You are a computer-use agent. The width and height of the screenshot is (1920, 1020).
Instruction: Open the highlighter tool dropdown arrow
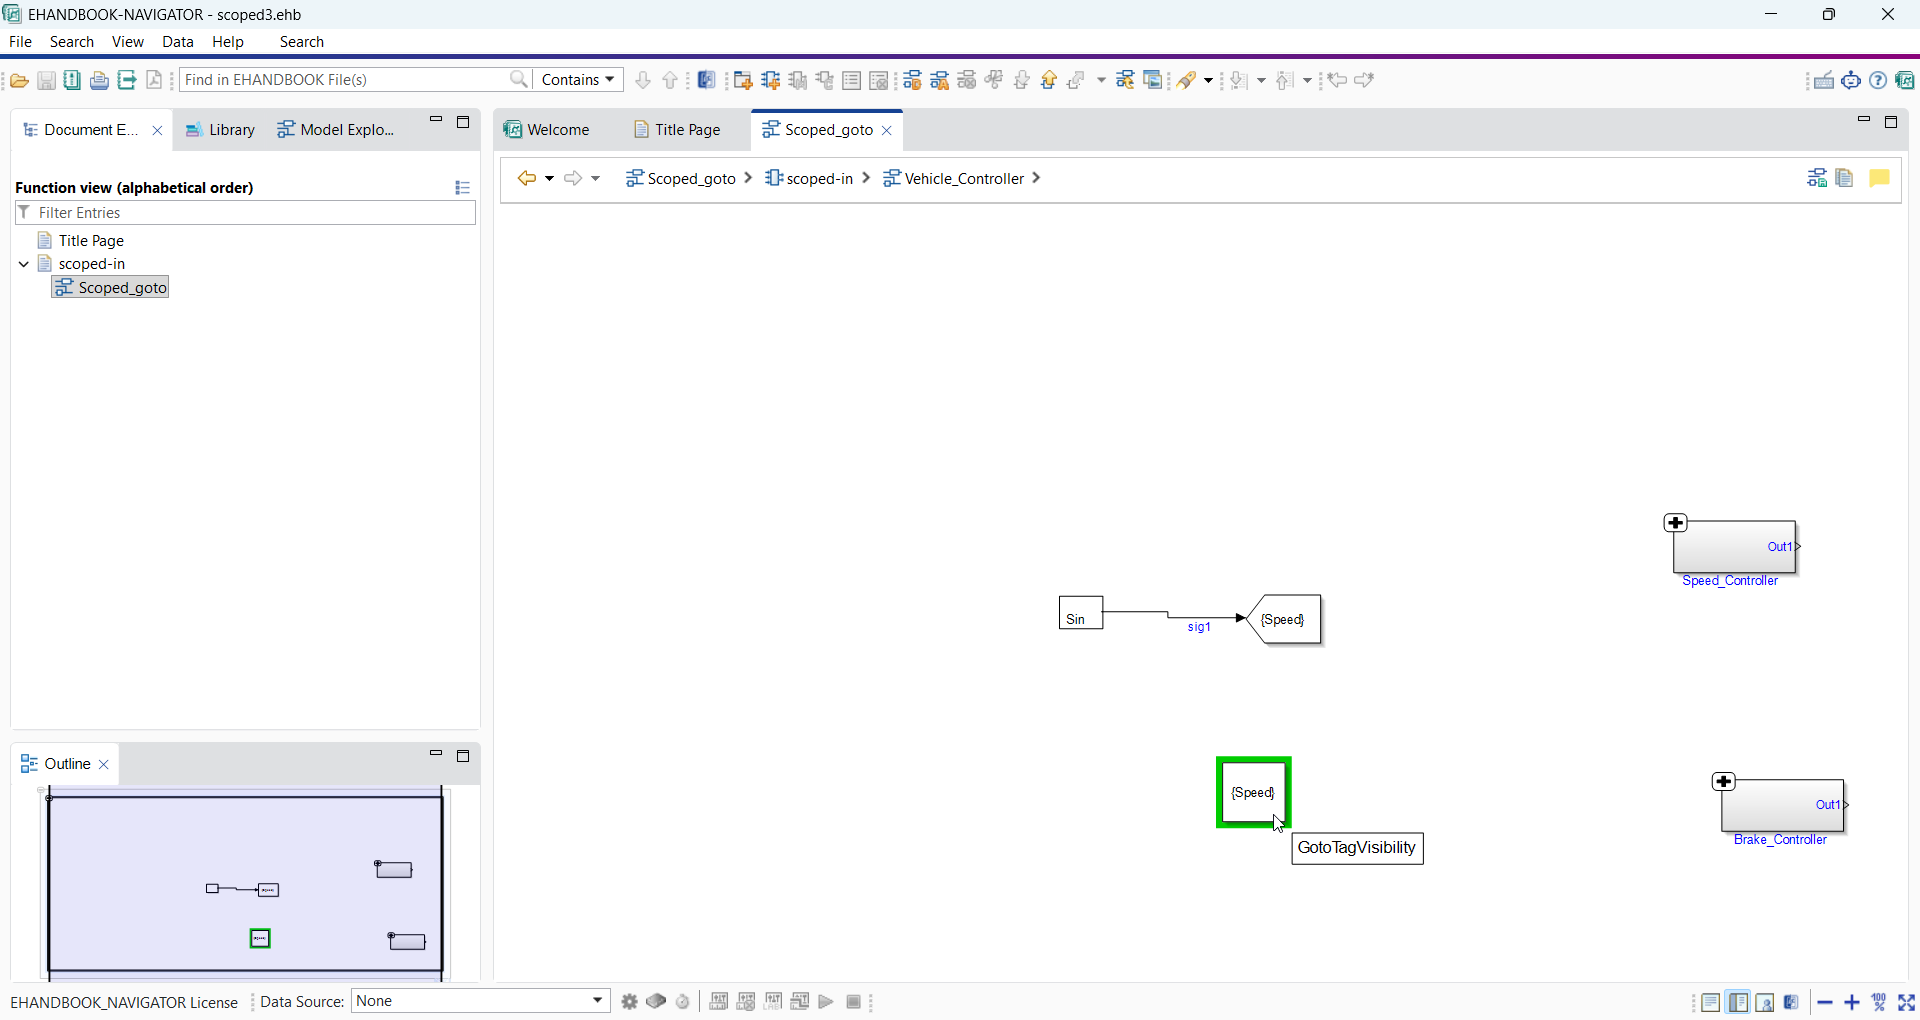[x=1209, y=80]
